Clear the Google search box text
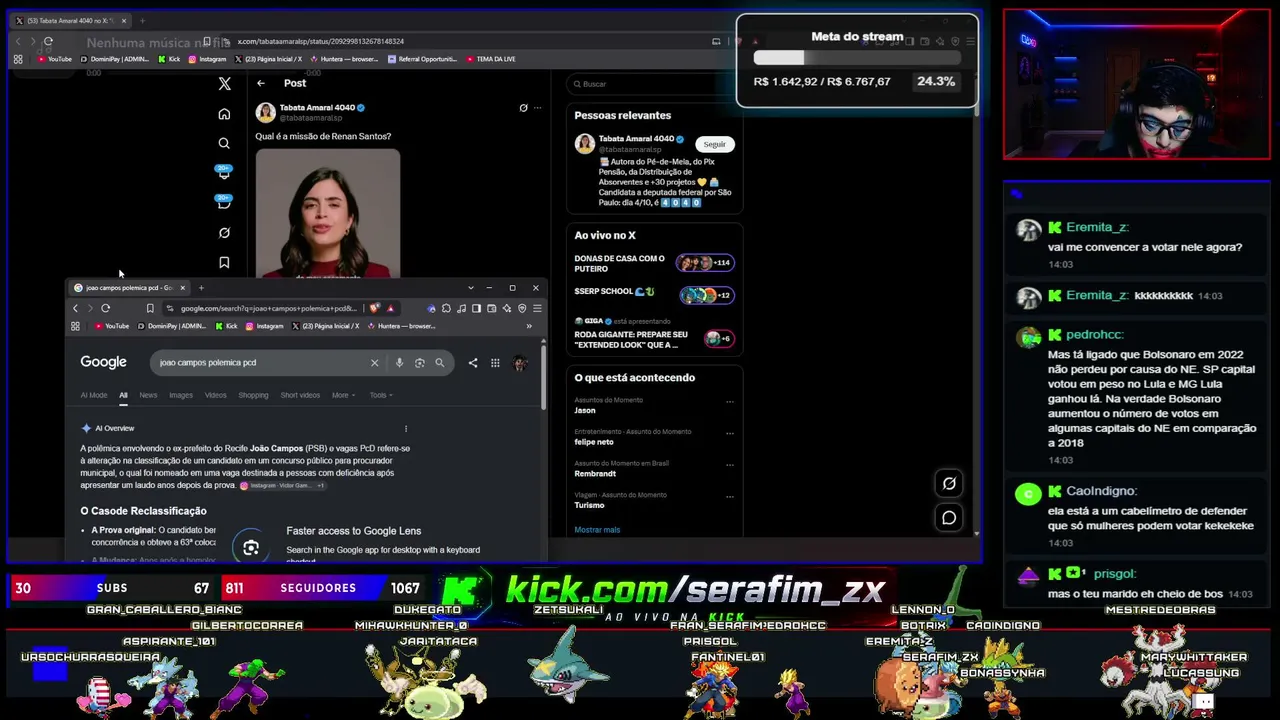The width and height of the screenshot is (1280, 720). (375, 363)
